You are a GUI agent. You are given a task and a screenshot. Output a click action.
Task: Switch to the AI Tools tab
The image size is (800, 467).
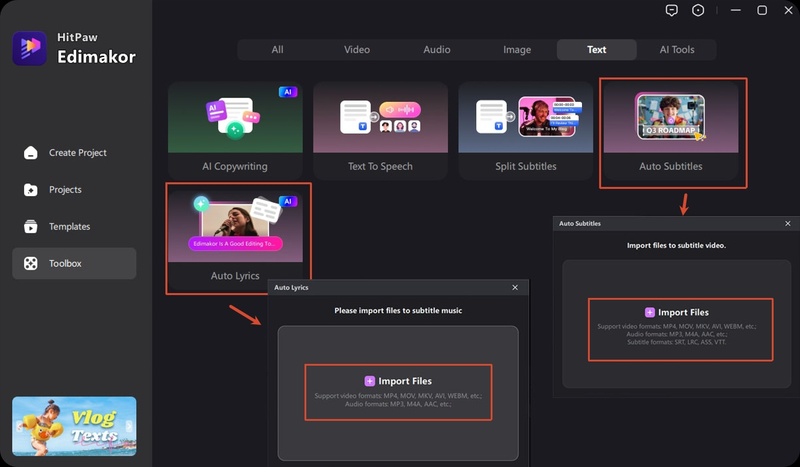pyautogui.click(x=677, y=50)
